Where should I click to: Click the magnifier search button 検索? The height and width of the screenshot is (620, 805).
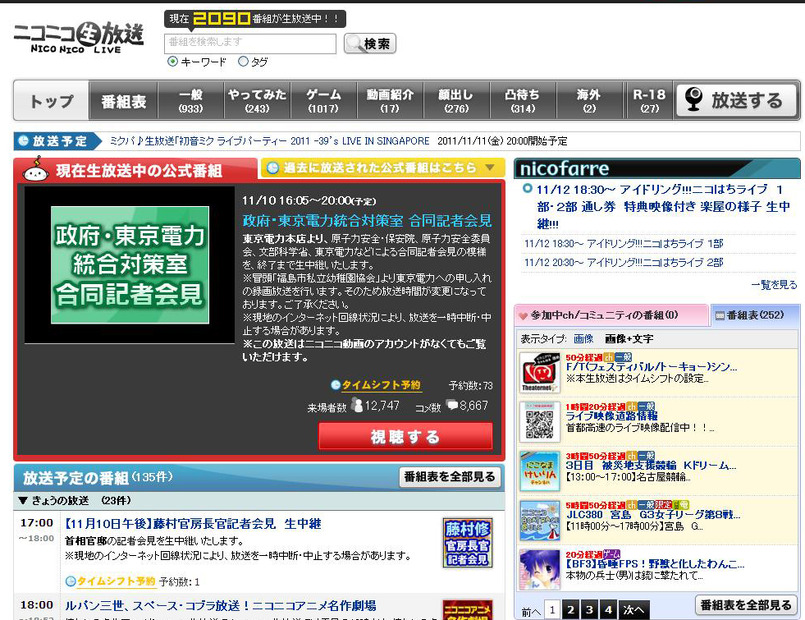click(x=370, y=44)
